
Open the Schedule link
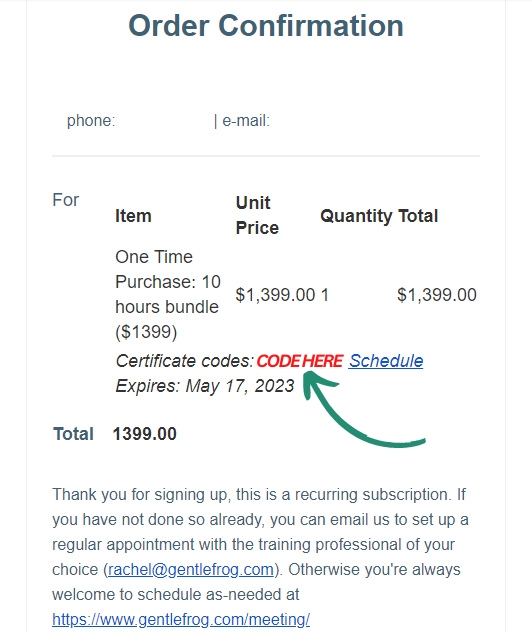[386, 361]
